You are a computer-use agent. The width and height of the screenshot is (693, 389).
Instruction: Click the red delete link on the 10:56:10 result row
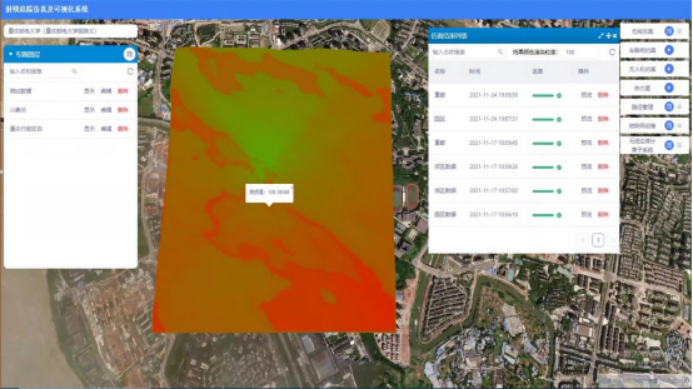pyautogui.click(x=603, y=214)
